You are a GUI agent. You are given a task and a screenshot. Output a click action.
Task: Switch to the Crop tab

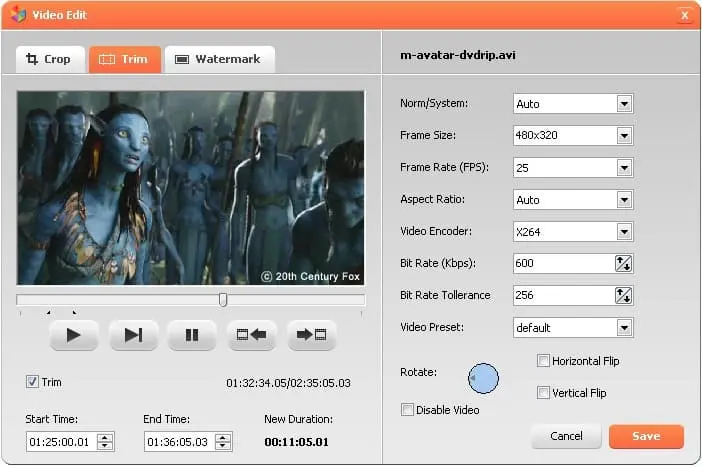[50, 59]
